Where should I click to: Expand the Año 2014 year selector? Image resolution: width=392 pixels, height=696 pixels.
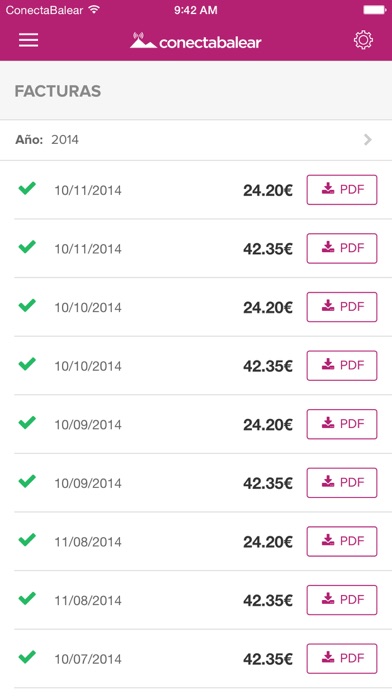pyautogui.click(x=196, y=140)
